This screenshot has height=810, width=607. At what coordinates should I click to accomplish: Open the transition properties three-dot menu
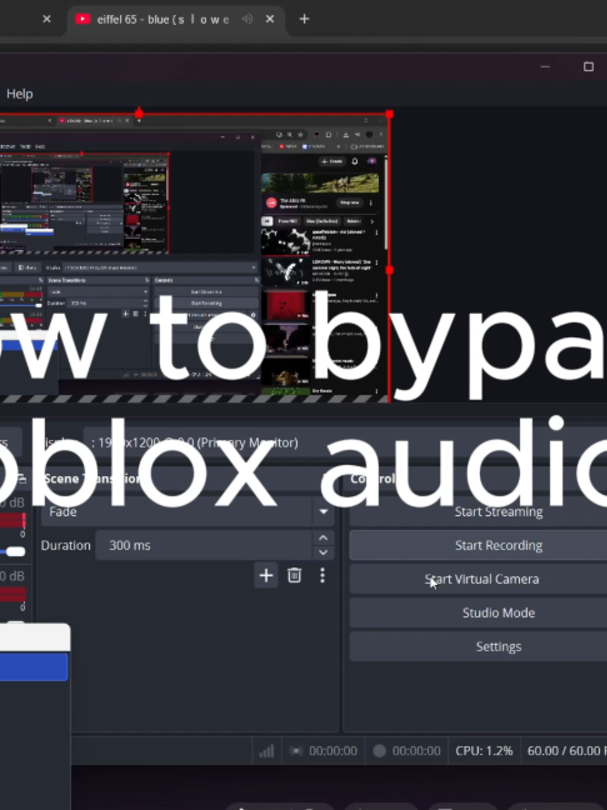[x=322, y=575]
